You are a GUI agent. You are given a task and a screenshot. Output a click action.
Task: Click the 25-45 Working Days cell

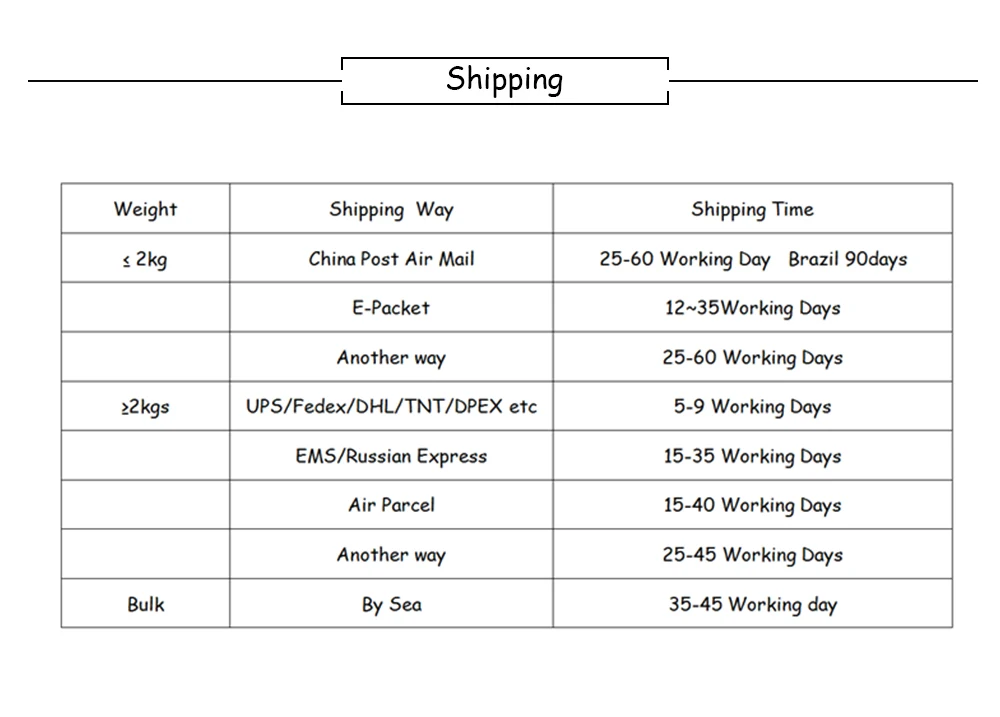(752, 555)
